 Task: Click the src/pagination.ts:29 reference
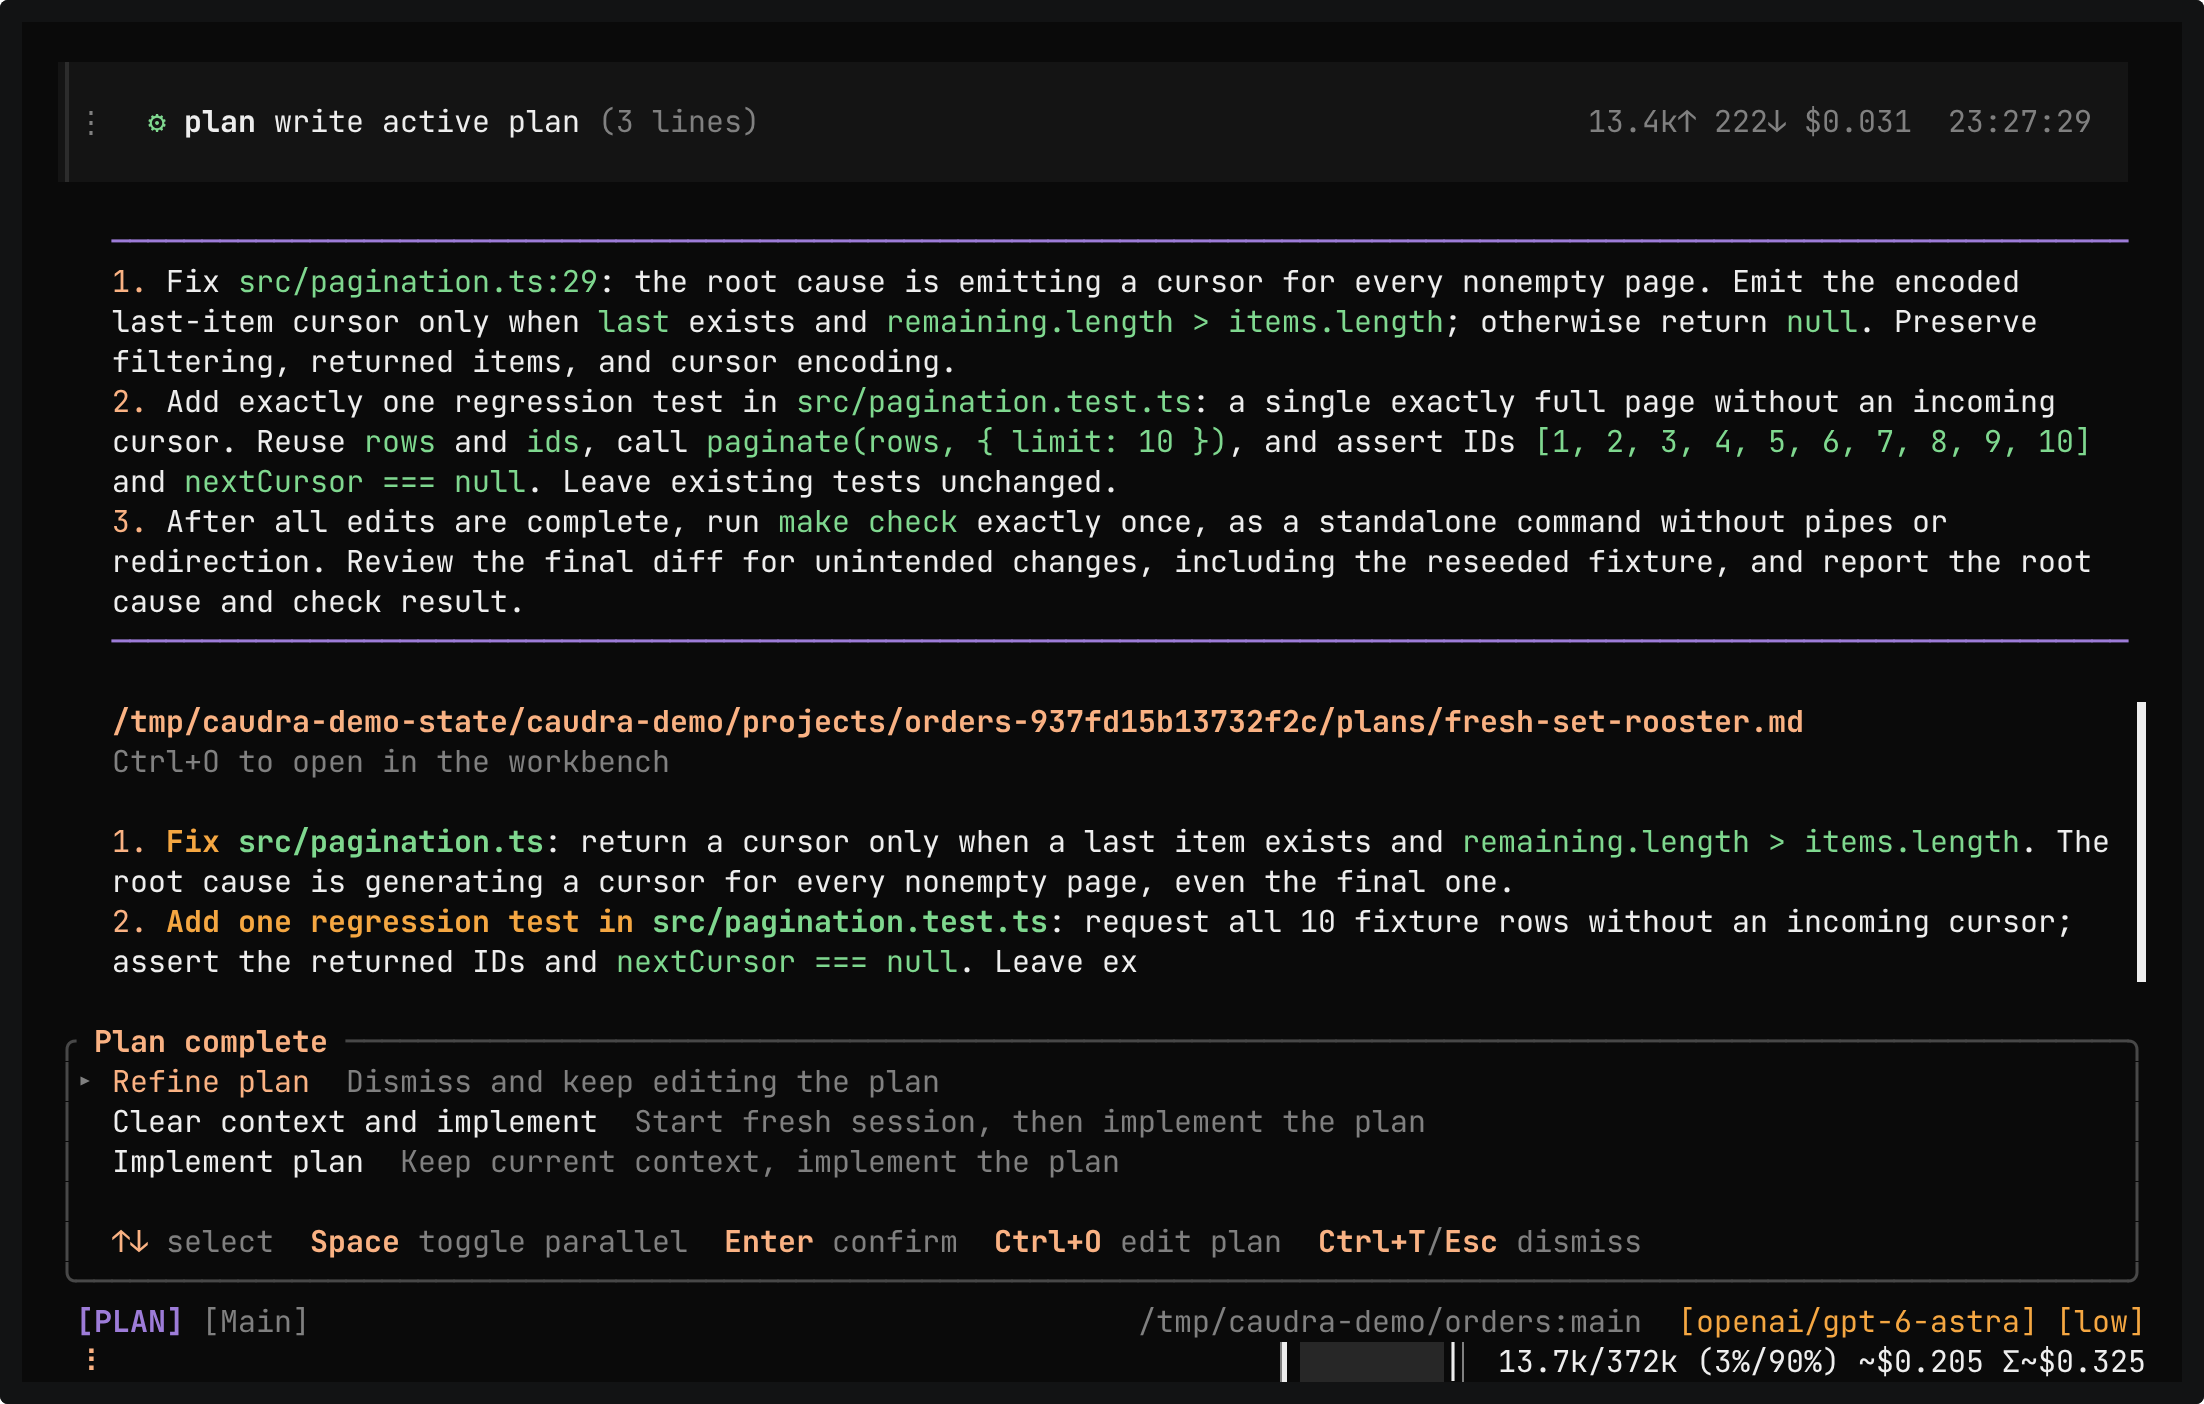click(417, 282)
